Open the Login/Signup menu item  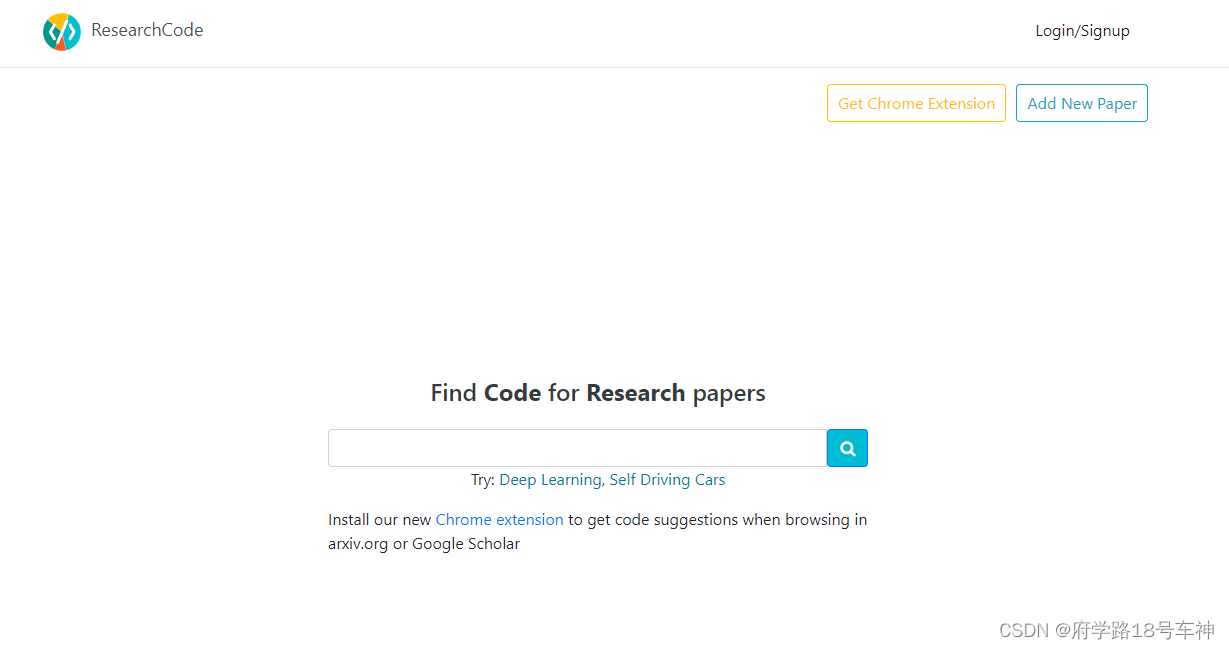[x=1082, y=31]
